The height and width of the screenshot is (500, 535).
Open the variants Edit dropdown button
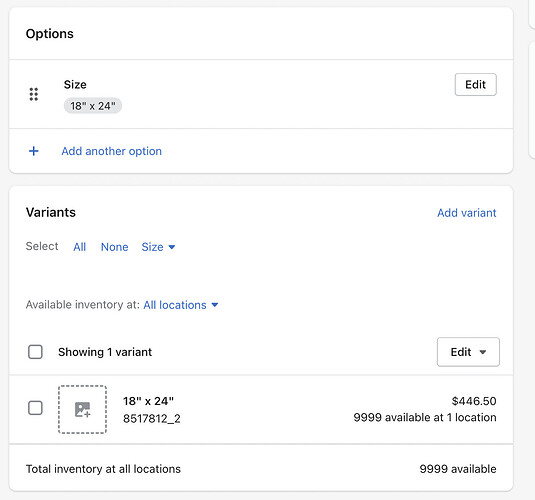[468, 352]
